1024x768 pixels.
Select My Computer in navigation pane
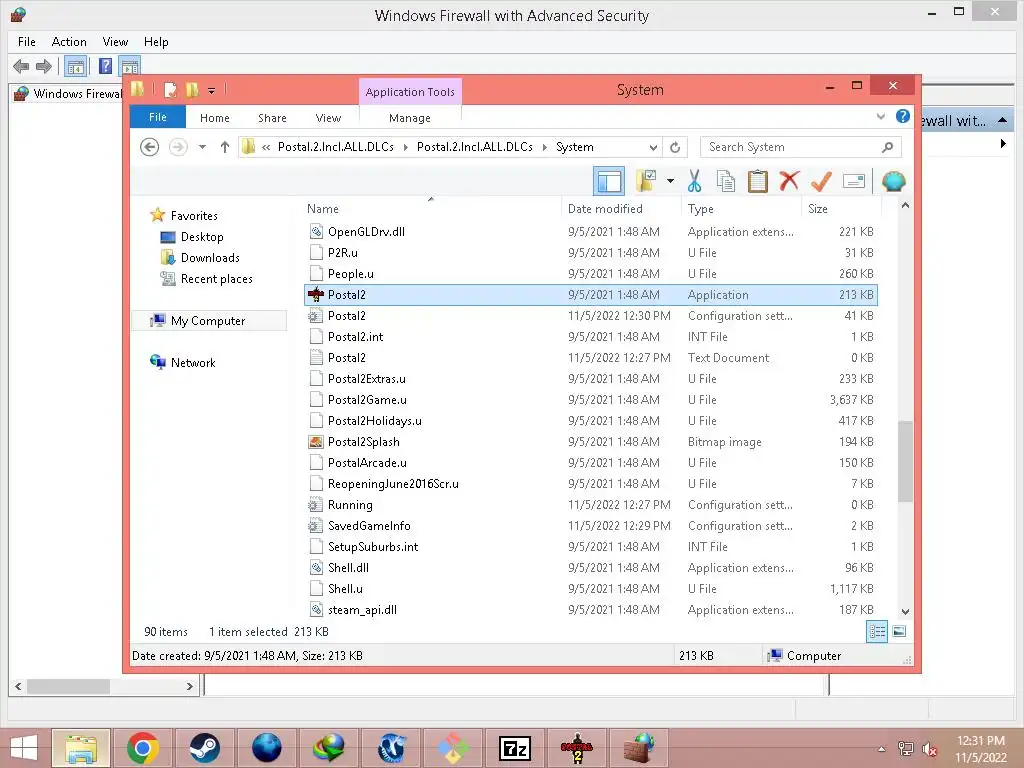click(x=209, y=321)
